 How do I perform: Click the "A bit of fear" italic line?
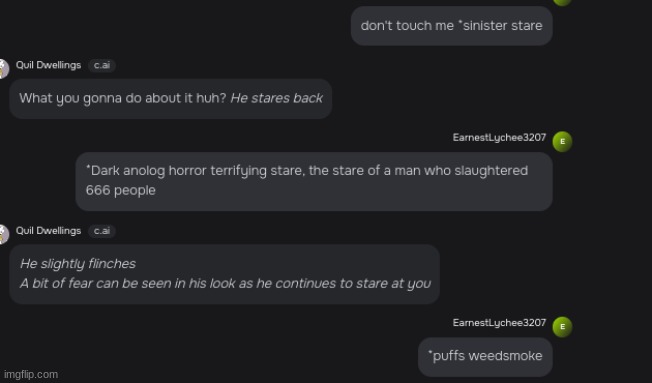[225, 284]
